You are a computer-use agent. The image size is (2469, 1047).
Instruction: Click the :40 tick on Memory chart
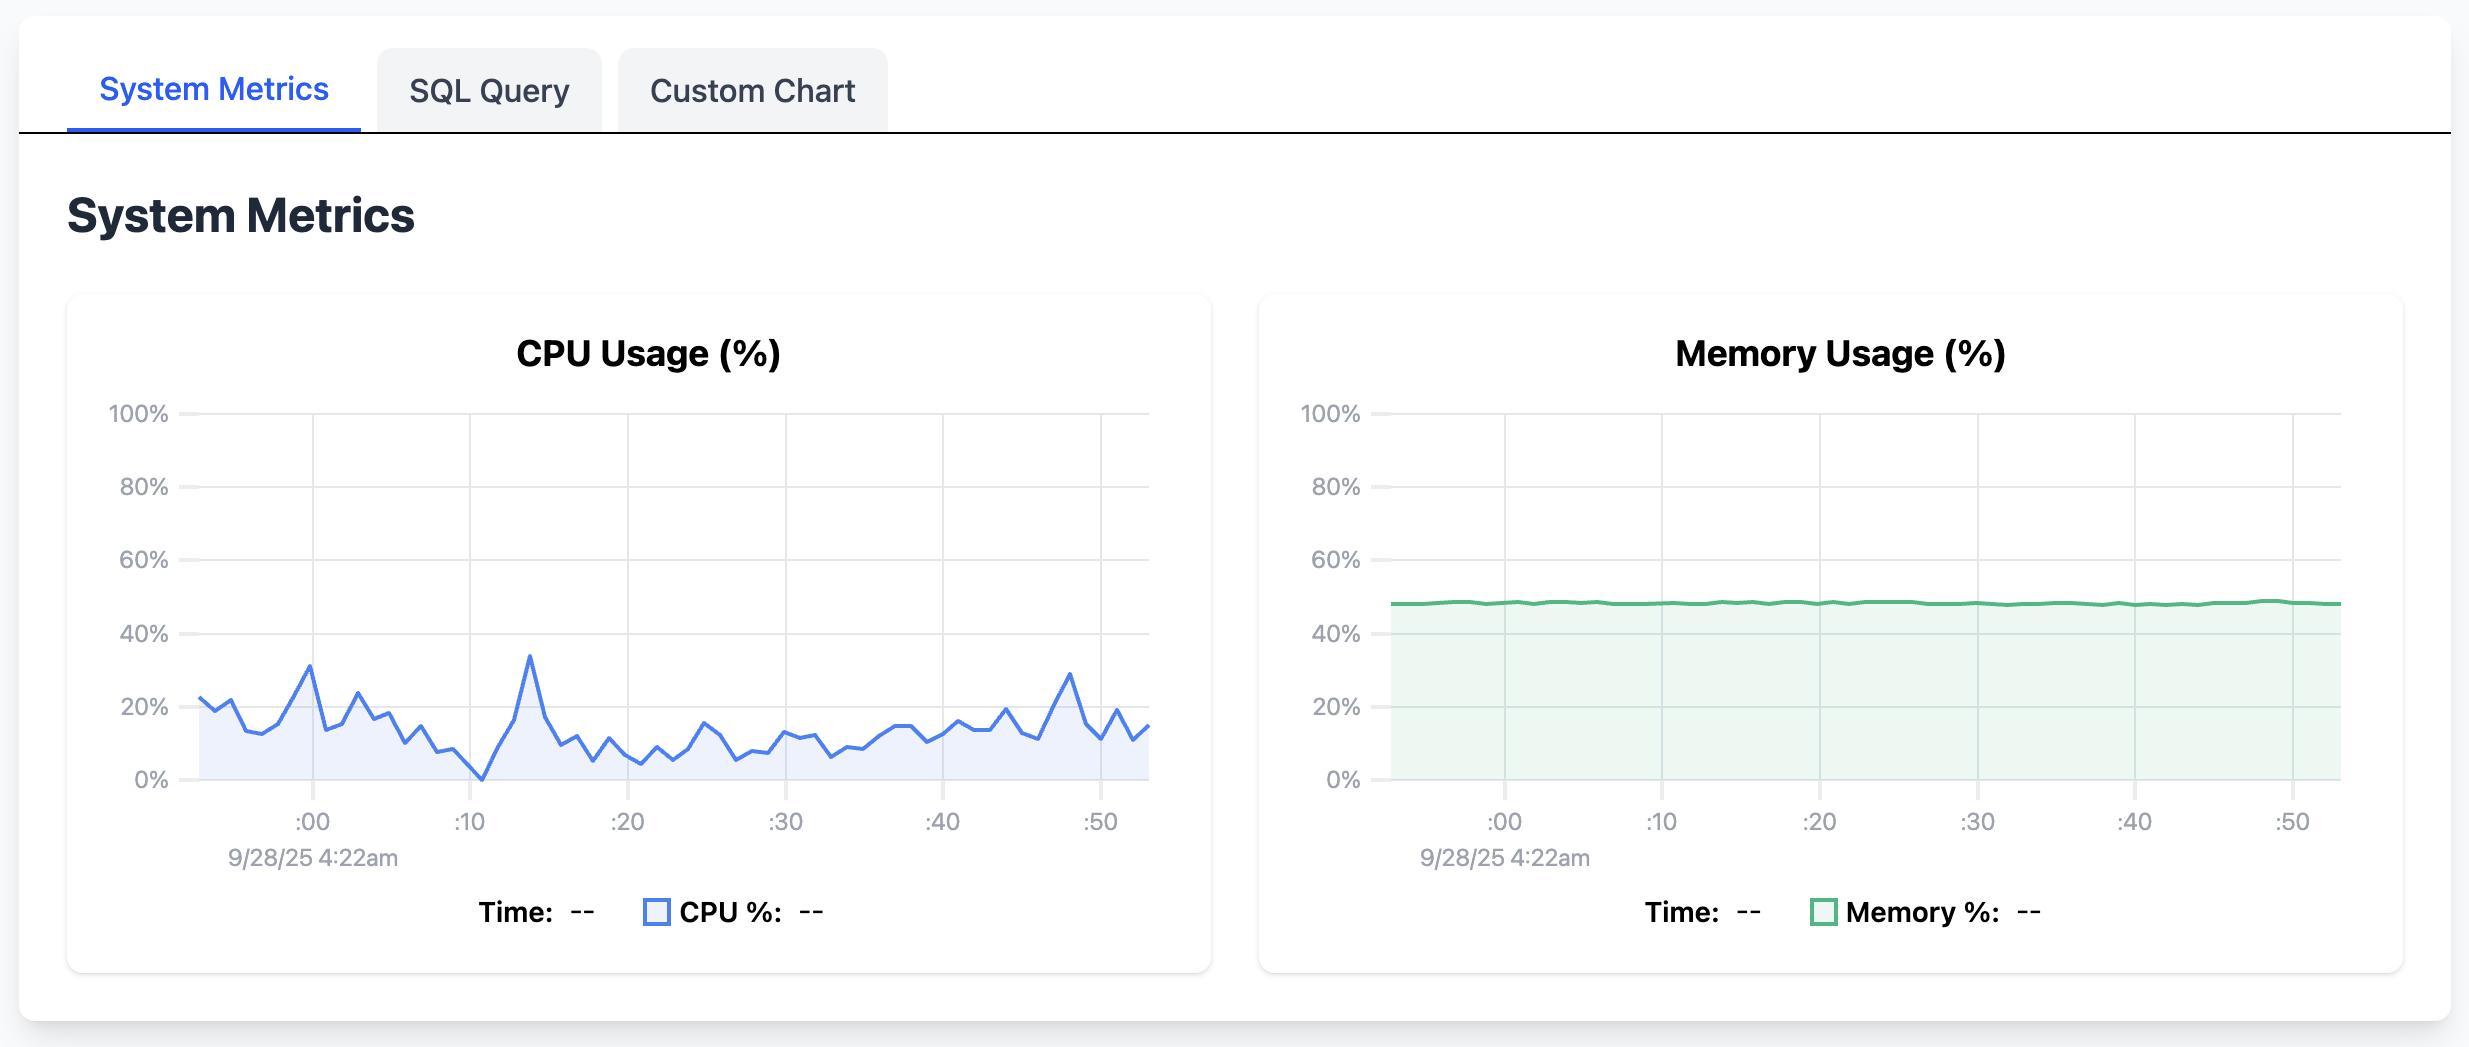2134,822
